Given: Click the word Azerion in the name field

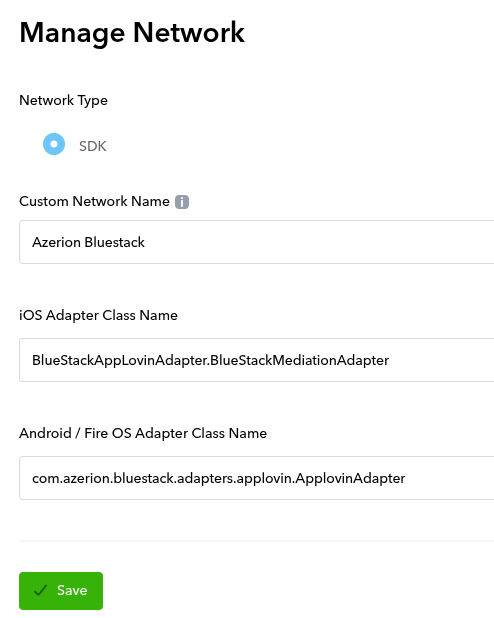Looking at the screenshot, I should (56, 242).
